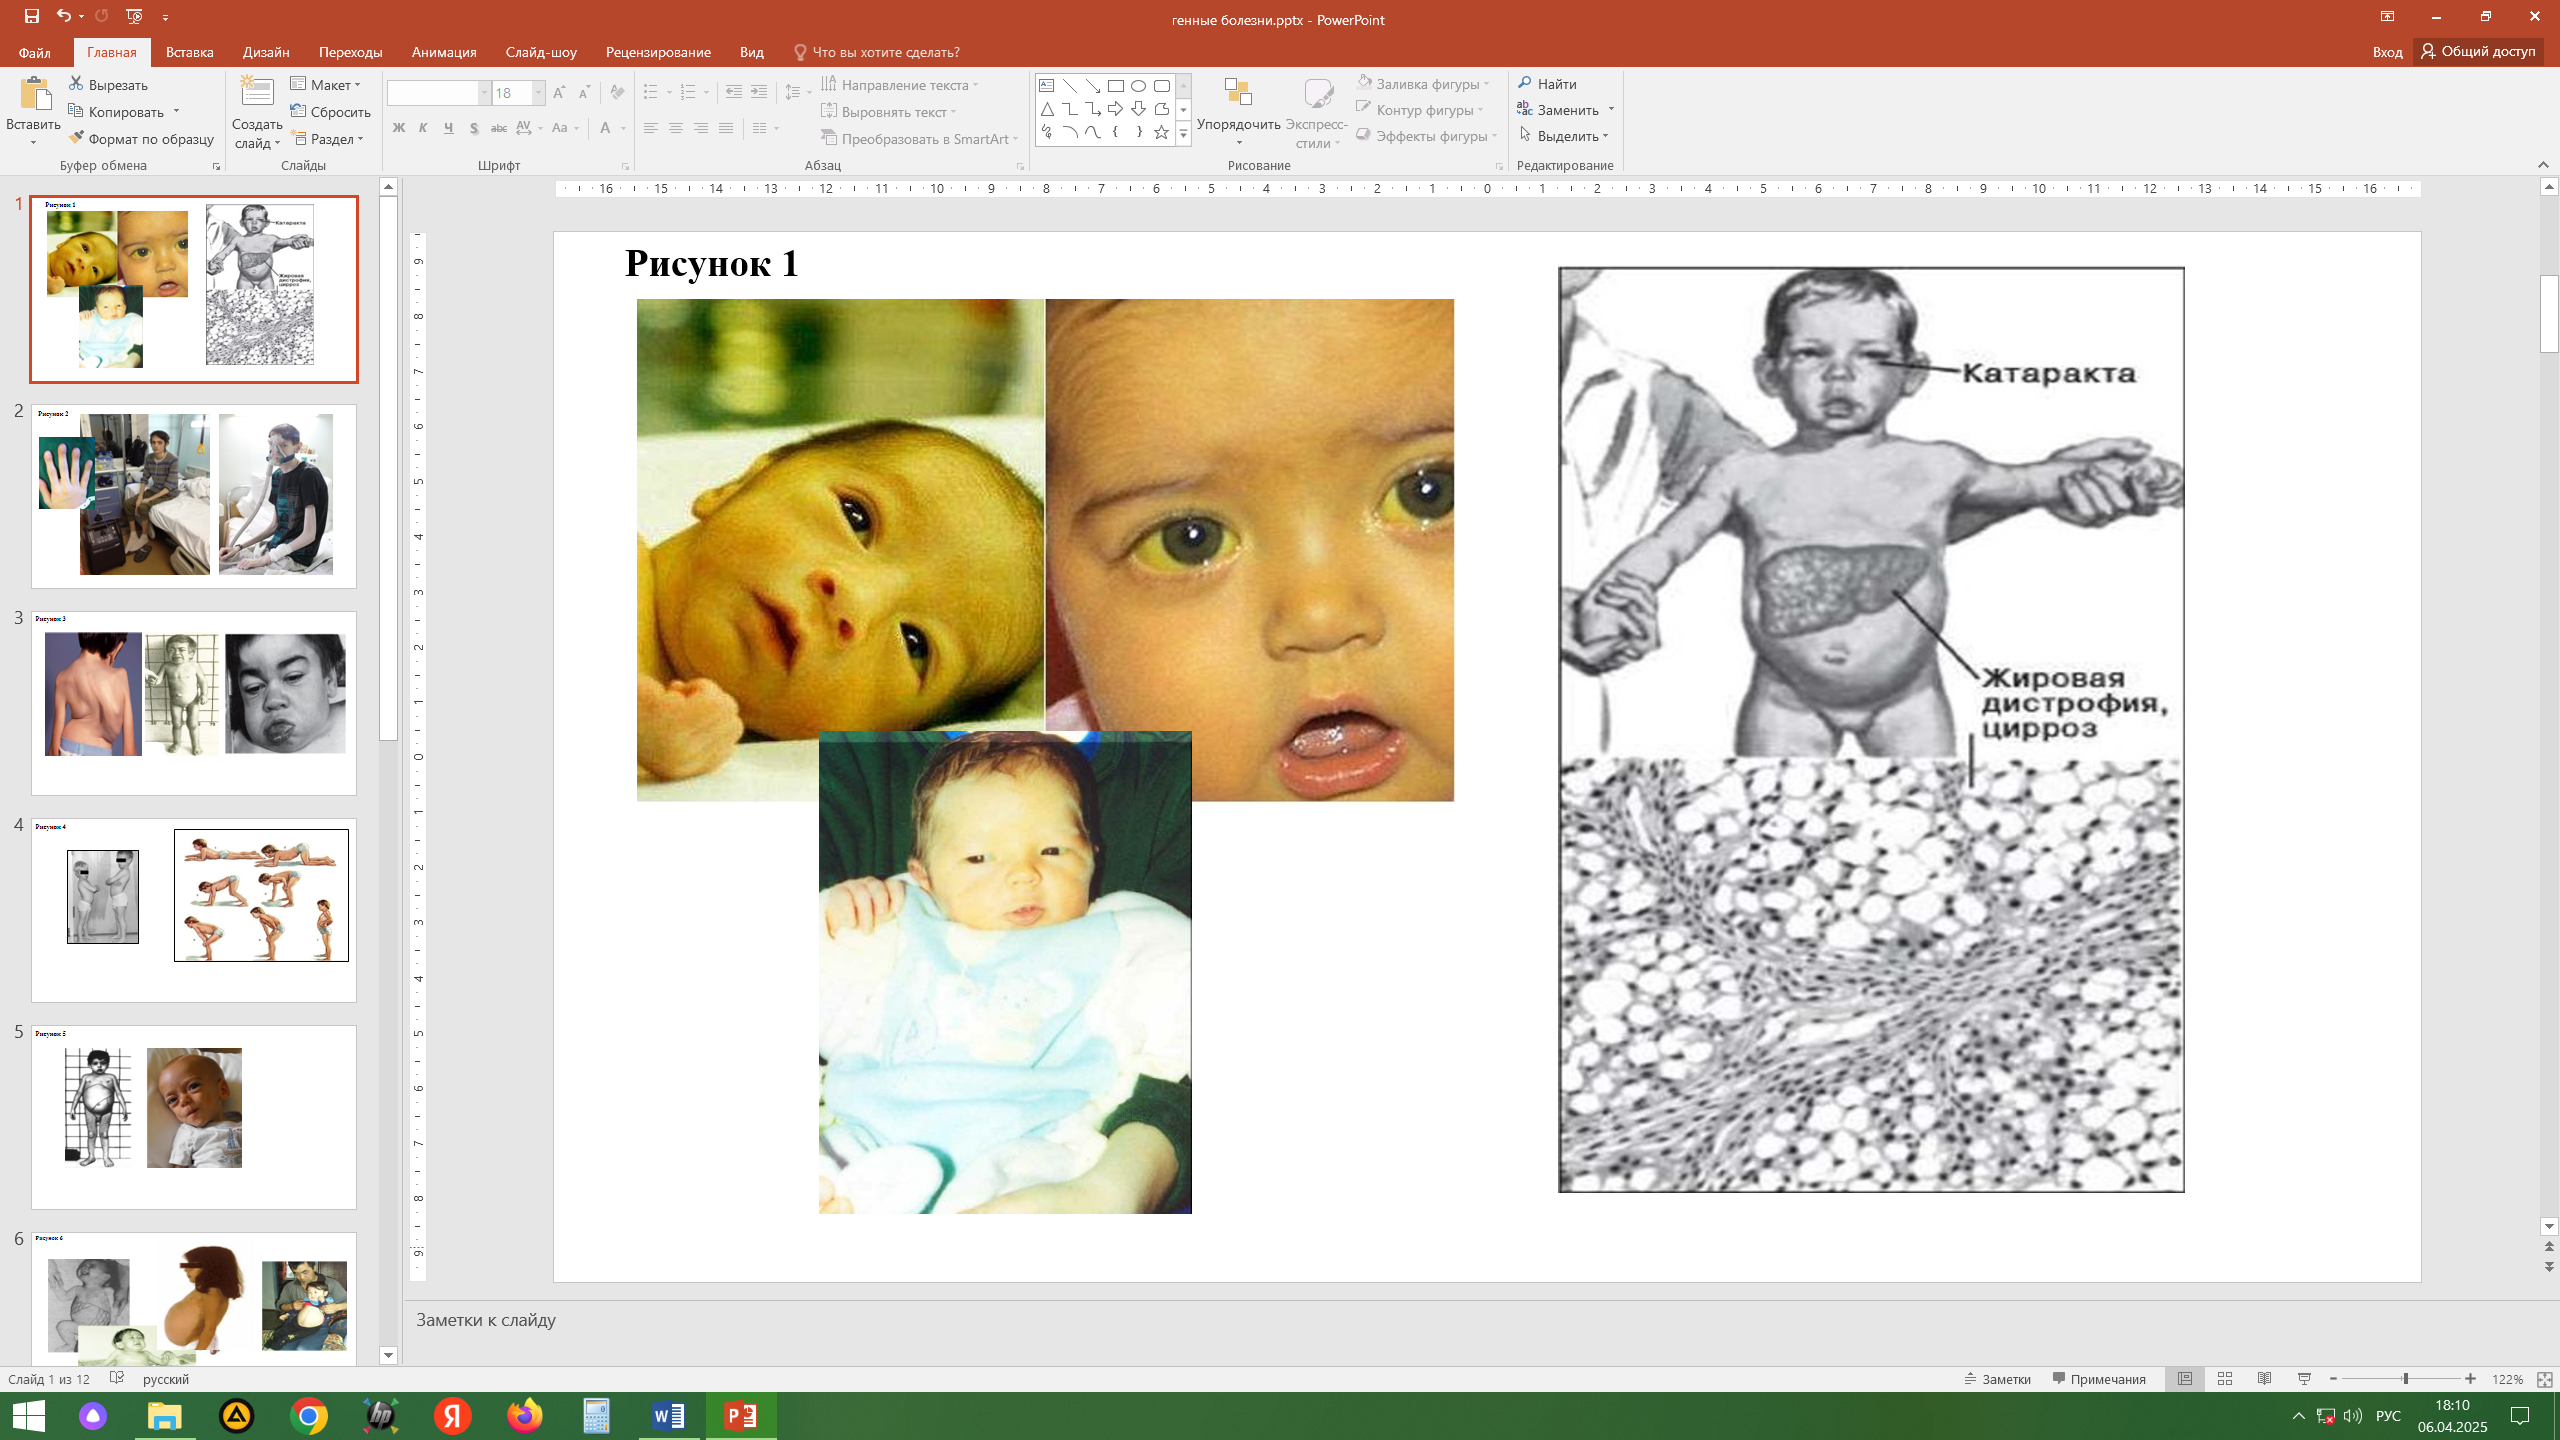Expand the font size dropdown
Image resolution: width=2560 pixels, height=1440 pixels.
click(538, 93)
